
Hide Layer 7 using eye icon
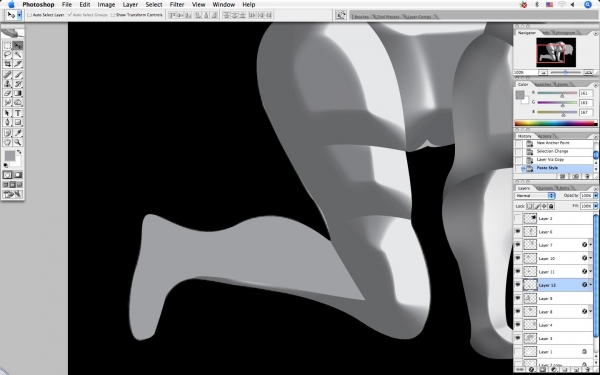(518, 245)
